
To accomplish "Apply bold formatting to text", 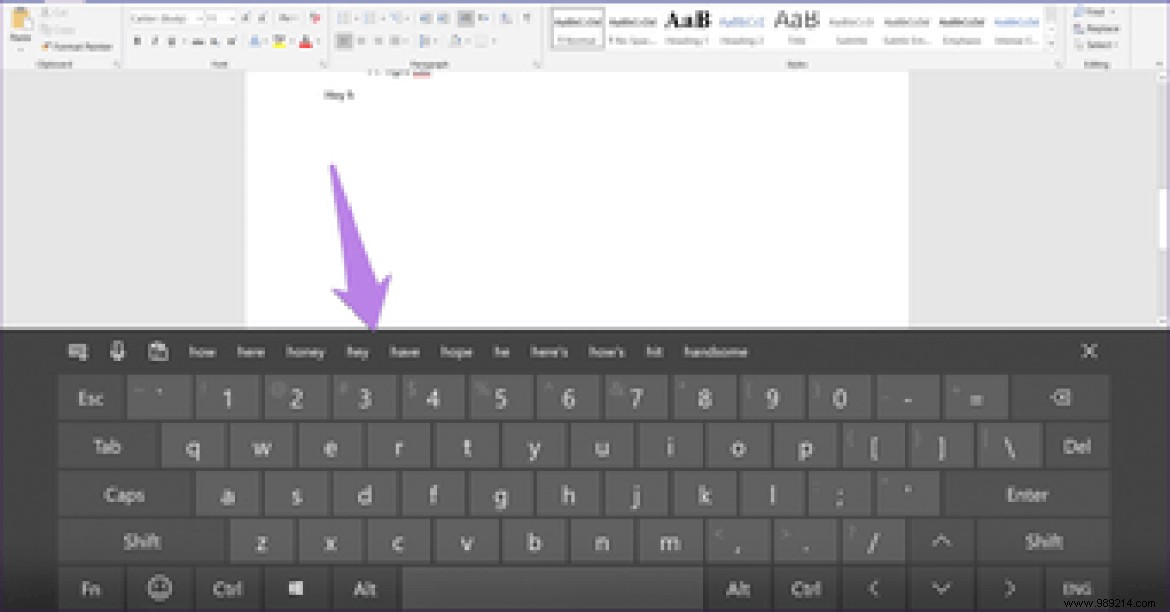I will point(137,41).
